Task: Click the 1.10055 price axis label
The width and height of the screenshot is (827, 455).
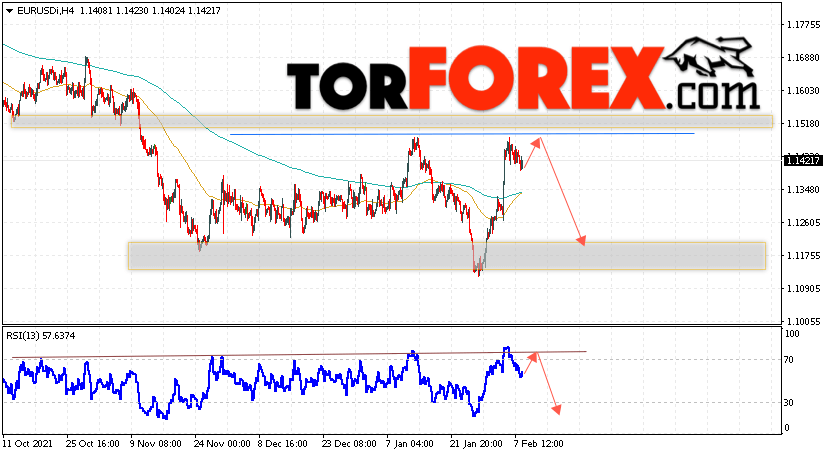Action: [803, 322]
